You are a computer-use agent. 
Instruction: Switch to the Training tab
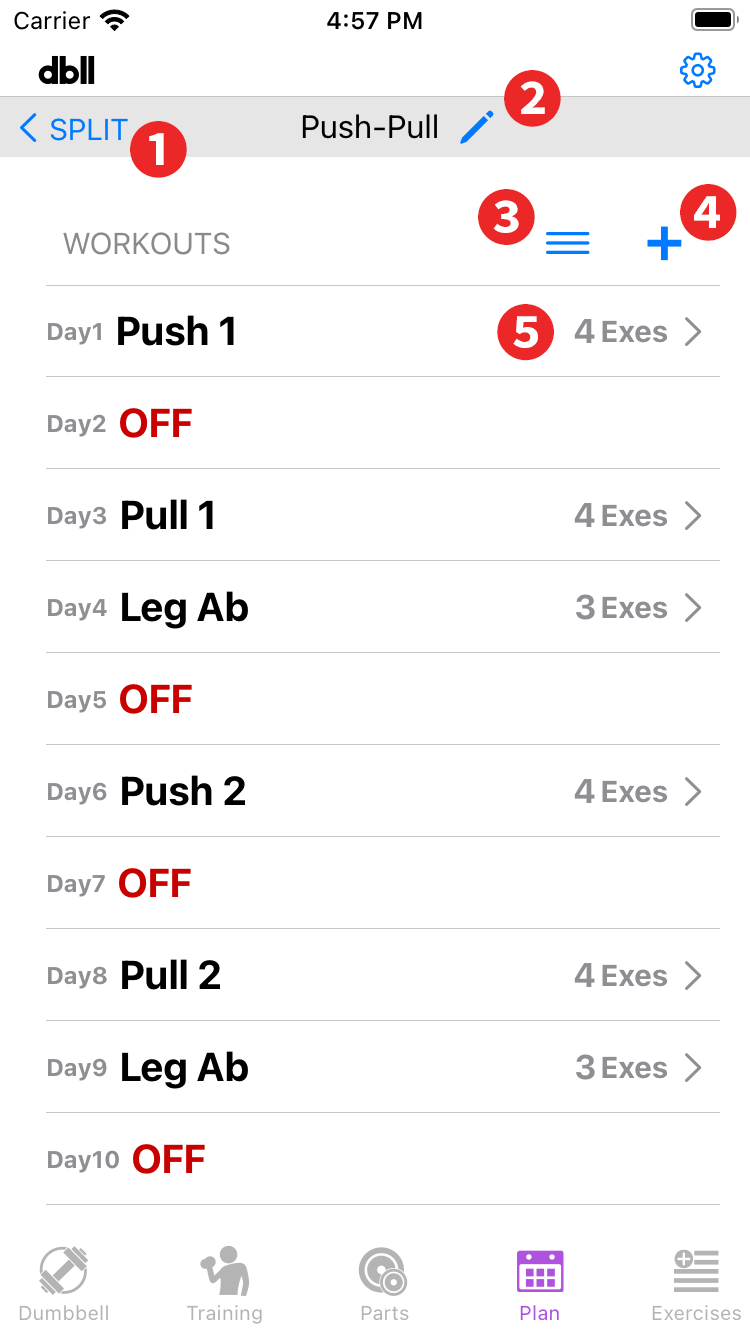(225, 1284)
